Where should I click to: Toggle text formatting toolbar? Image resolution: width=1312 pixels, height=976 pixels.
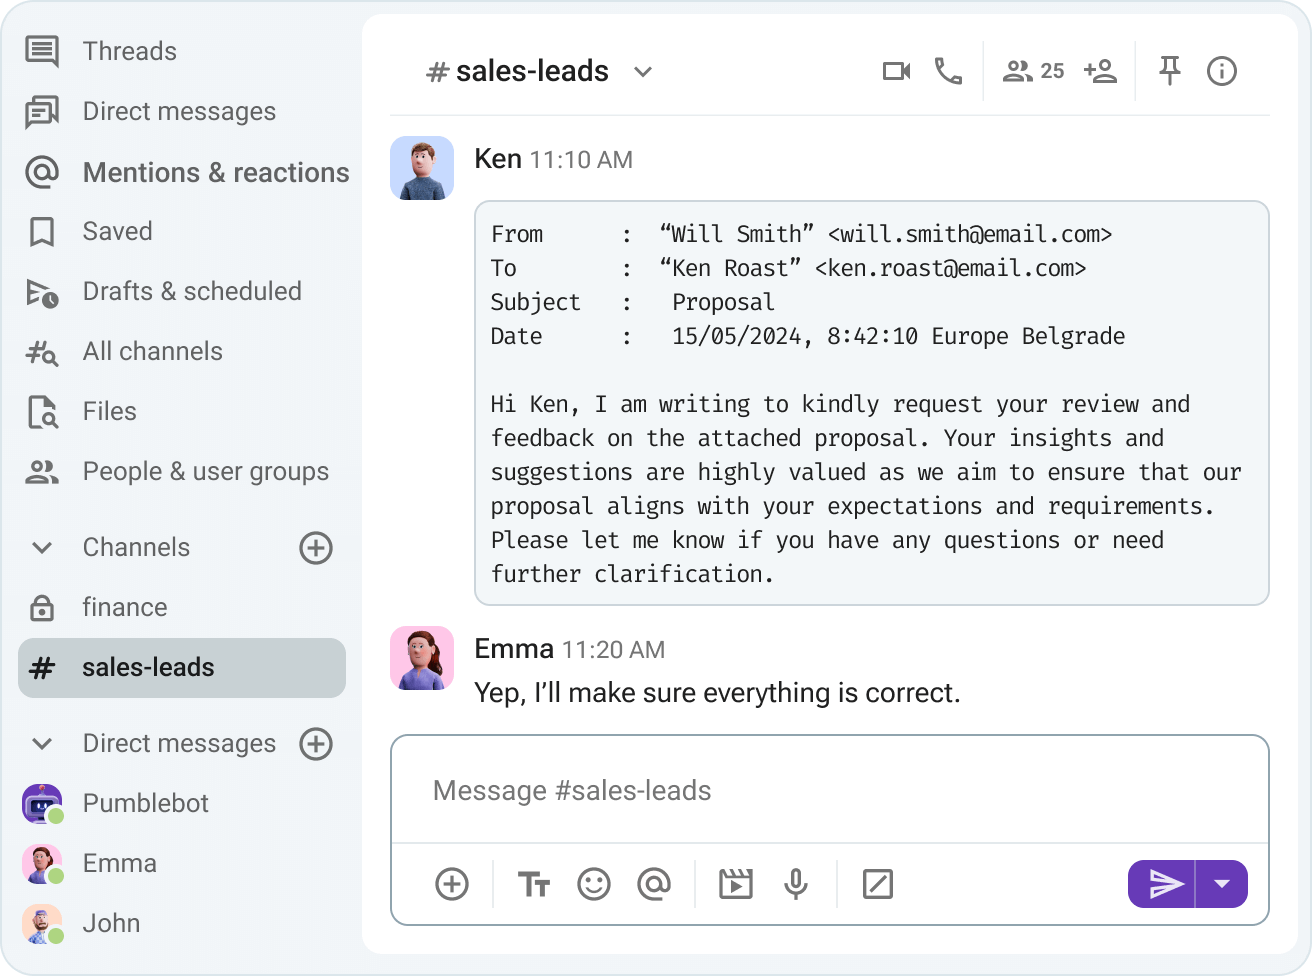(x=534, y=884)
